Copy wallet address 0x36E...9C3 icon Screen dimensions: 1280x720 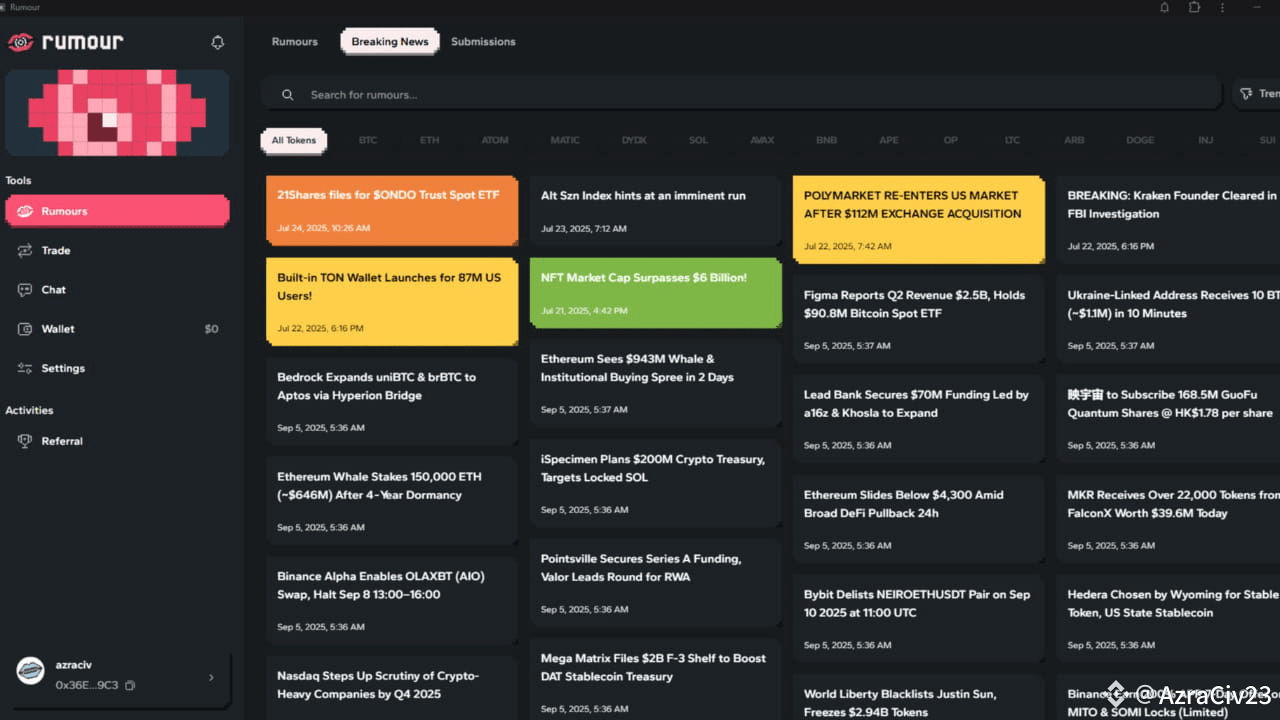point(130,685)
